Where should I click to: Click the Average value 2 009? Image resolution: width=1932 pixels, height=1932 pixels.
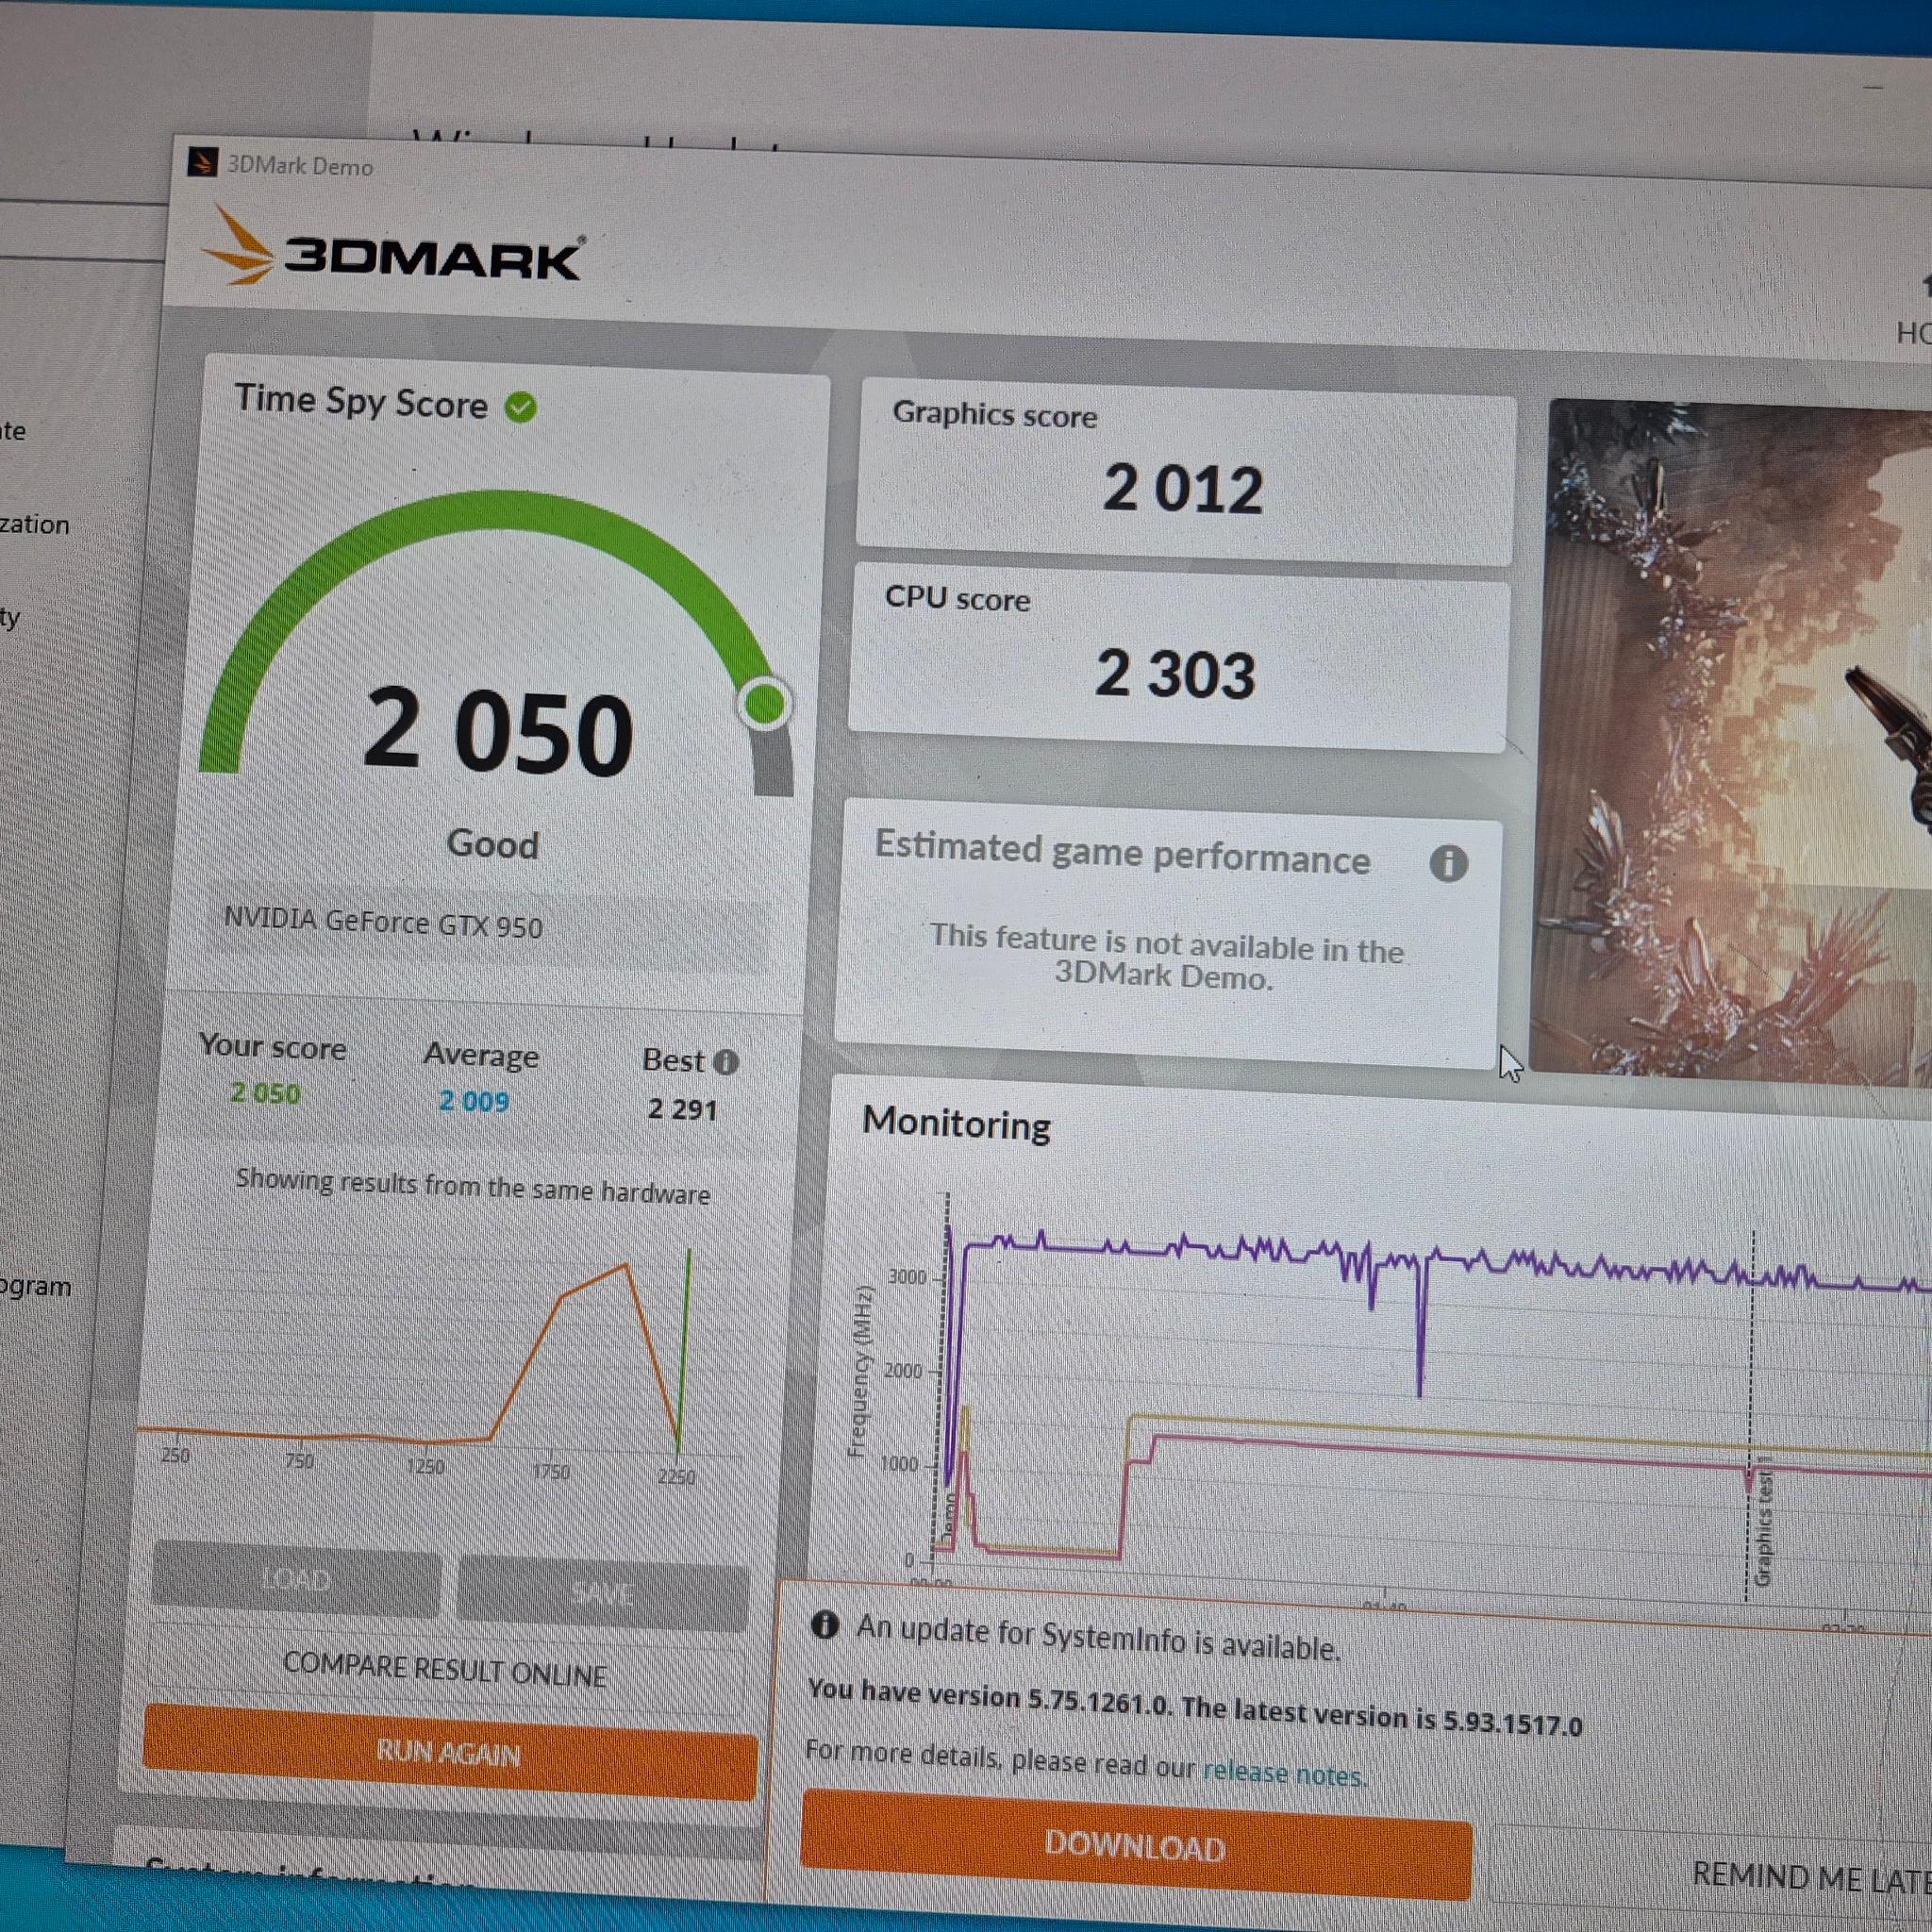tap(474, 1101)
